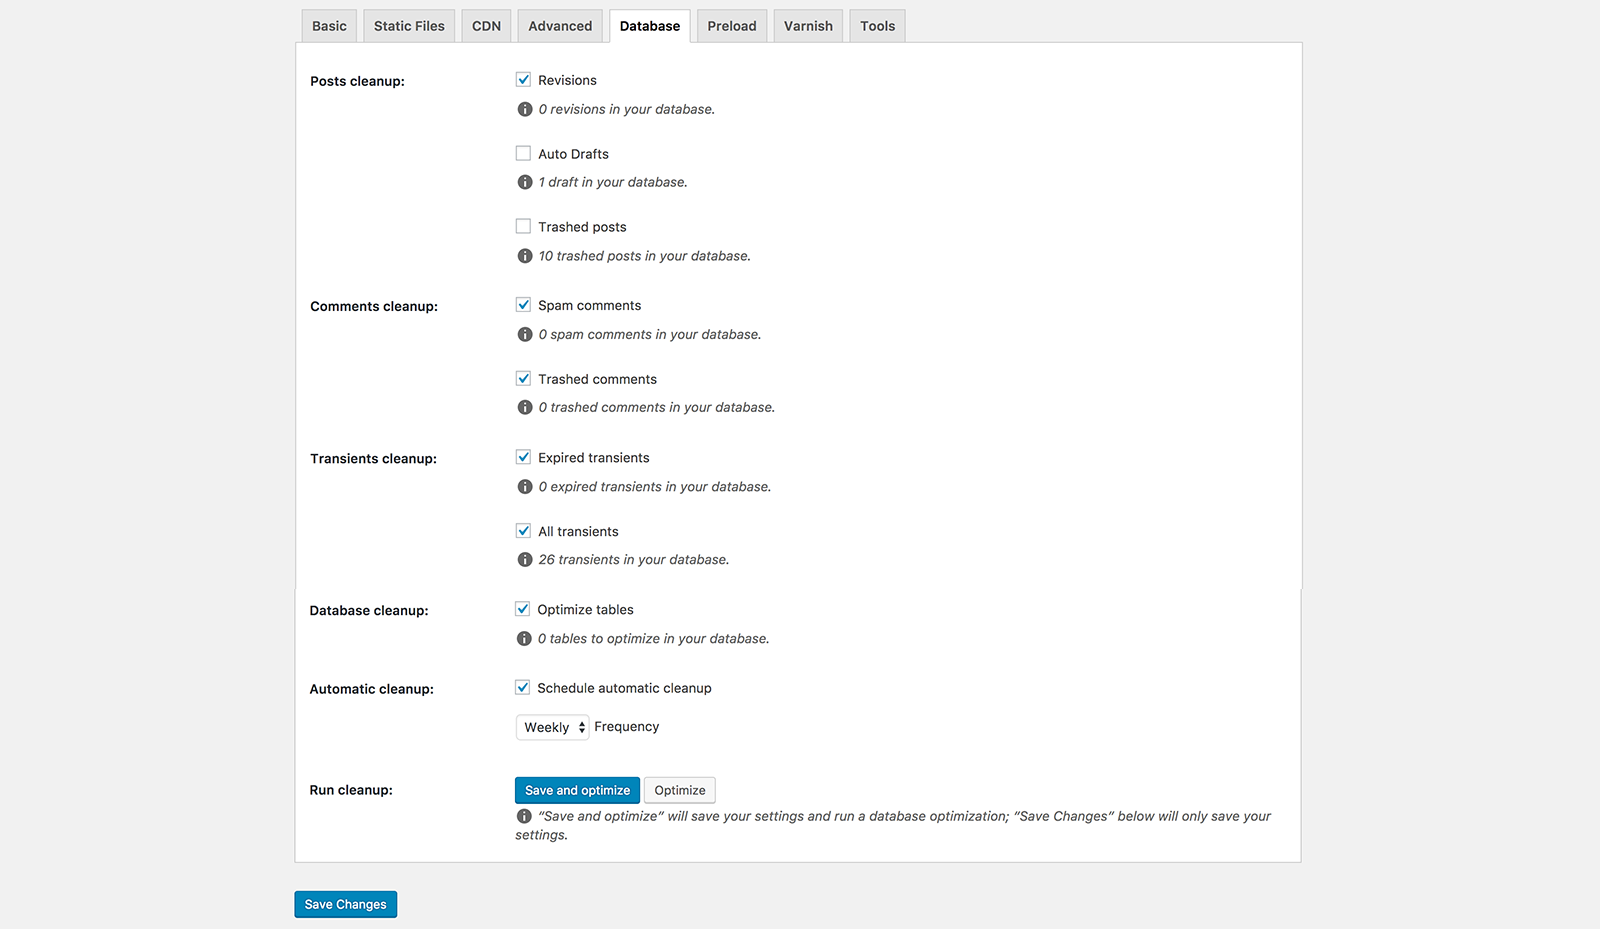The image size is (1600, 929).
Task: Toggle the Spam comments checkbox
Action: point(523,304)
